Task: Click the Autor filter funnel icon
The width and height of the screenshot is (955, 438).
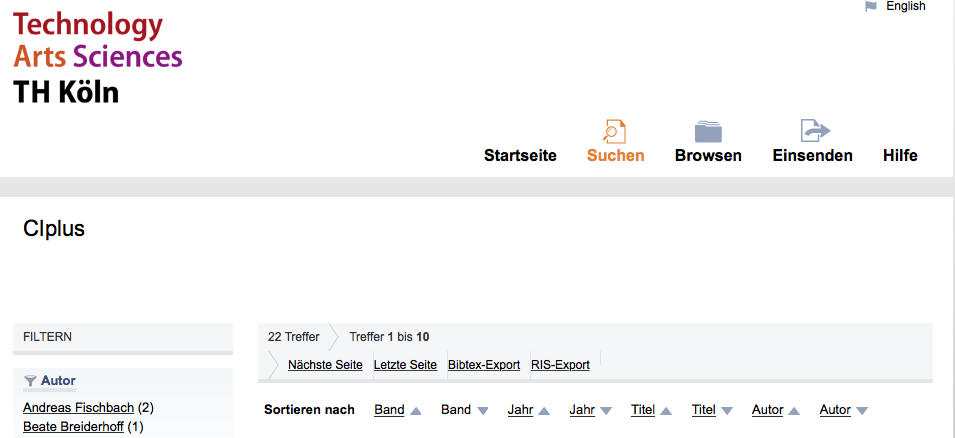Action: click(30, 381)
